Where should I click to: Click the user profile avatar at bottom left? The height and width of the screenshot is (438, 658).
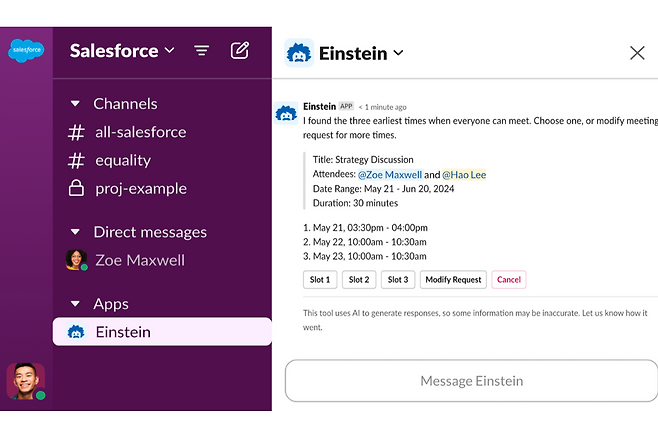pyautogui.click(x=25, y=381)
